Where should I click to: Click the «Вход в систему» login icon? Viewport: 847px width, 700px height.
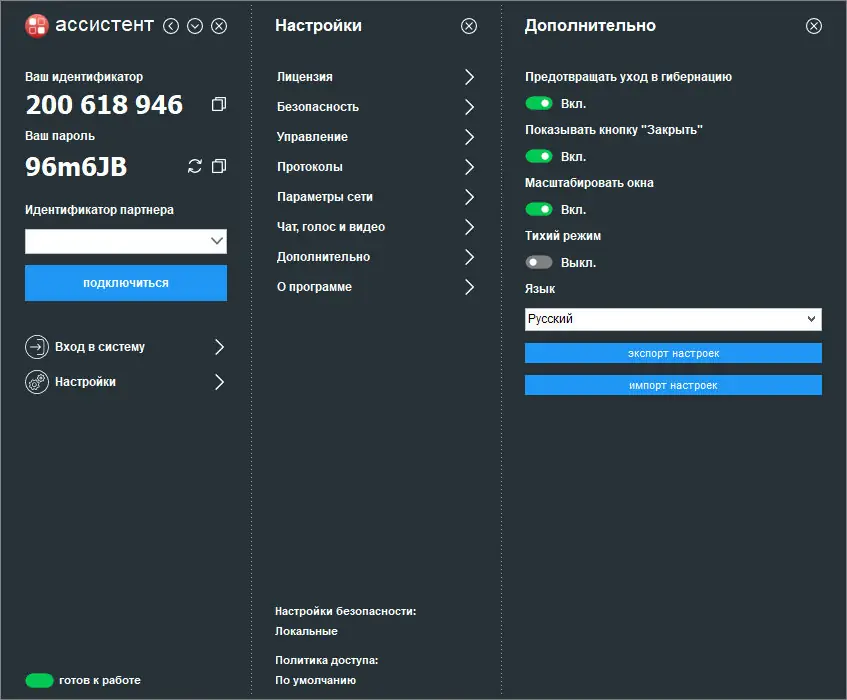coord(37,347)
